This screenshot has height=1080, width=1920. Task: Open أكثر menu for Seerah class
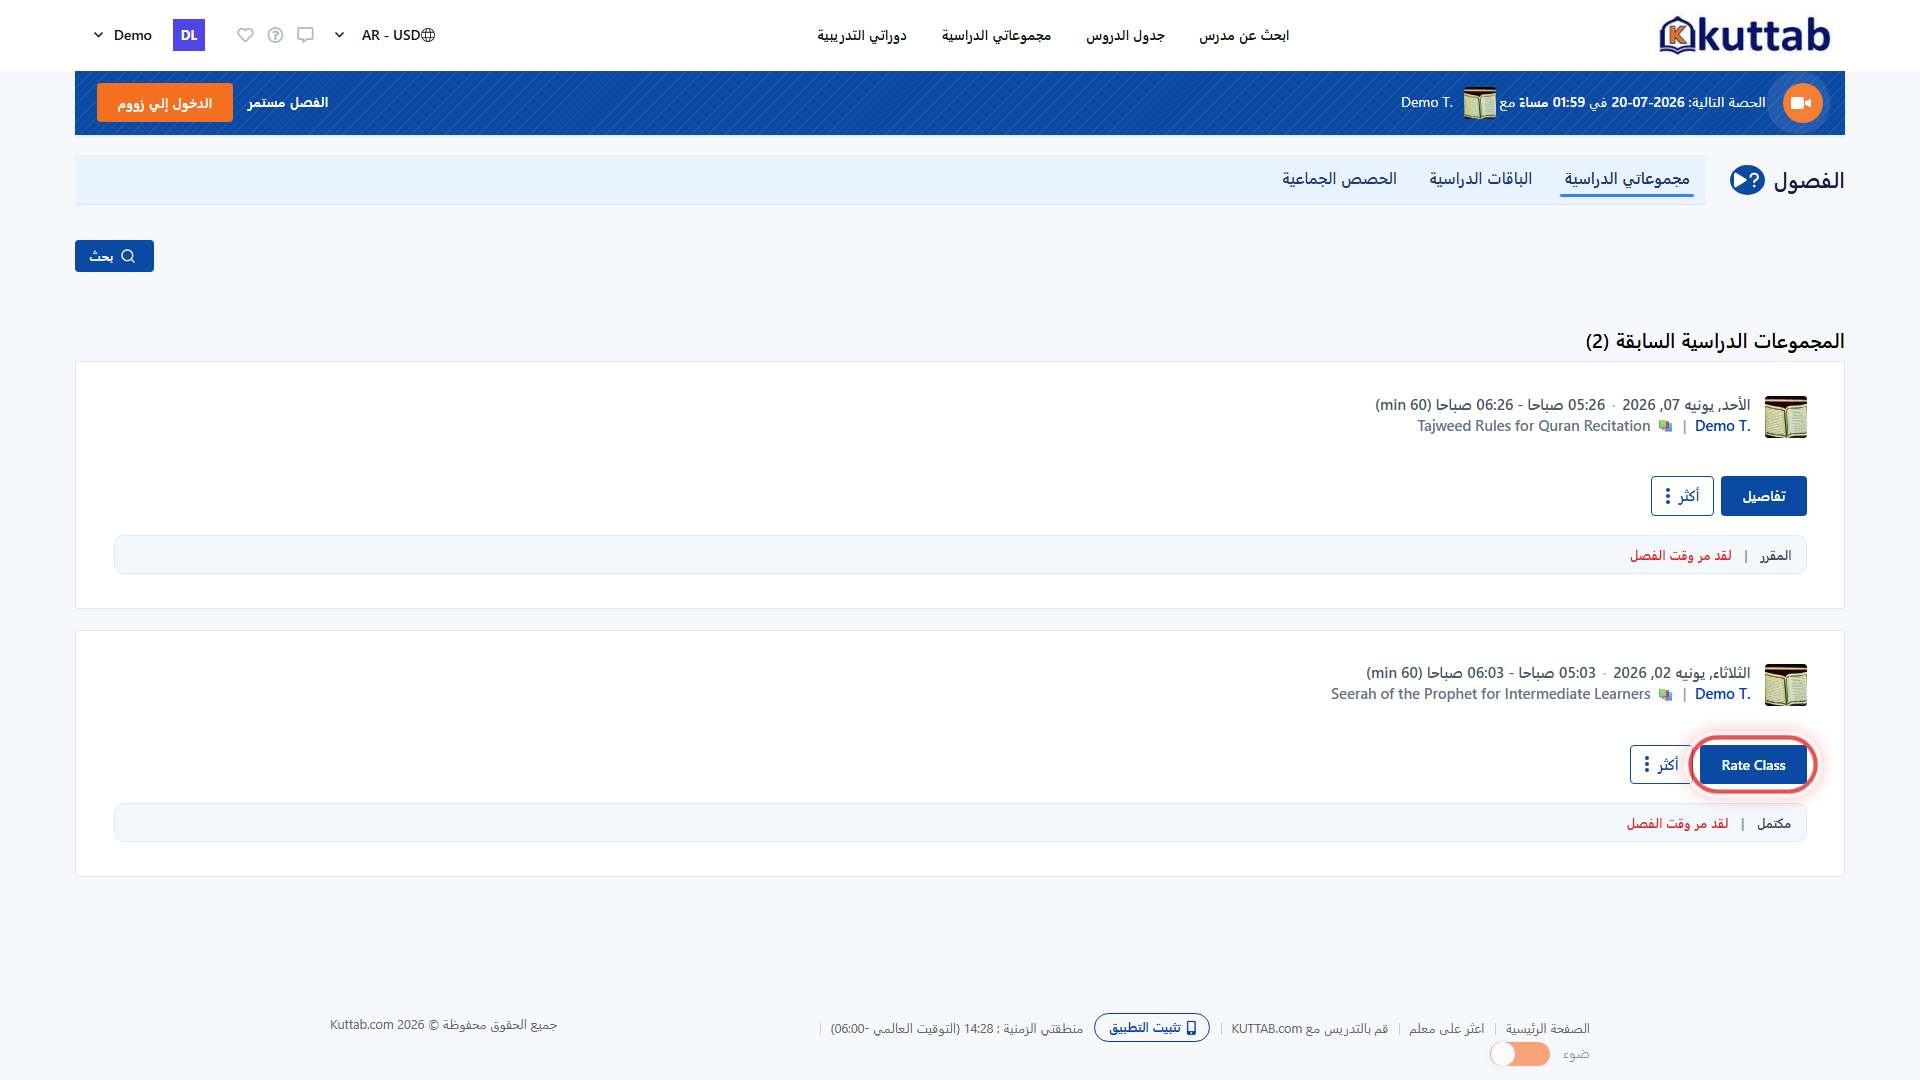tap(1661, 765)
